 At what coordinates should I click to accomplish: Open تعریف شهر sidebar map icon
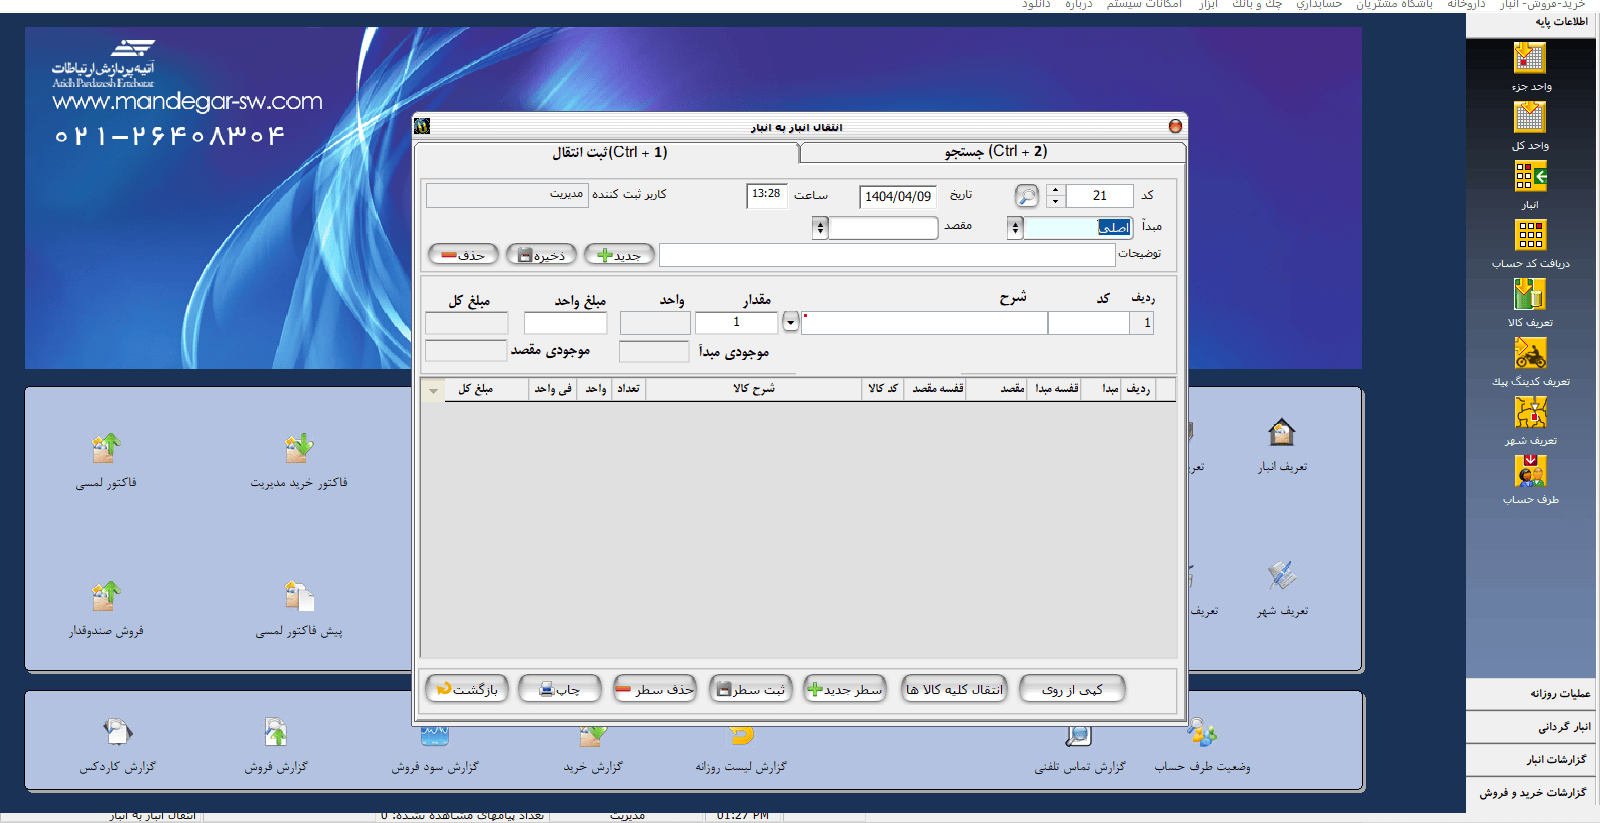(x=1530, y=413)
